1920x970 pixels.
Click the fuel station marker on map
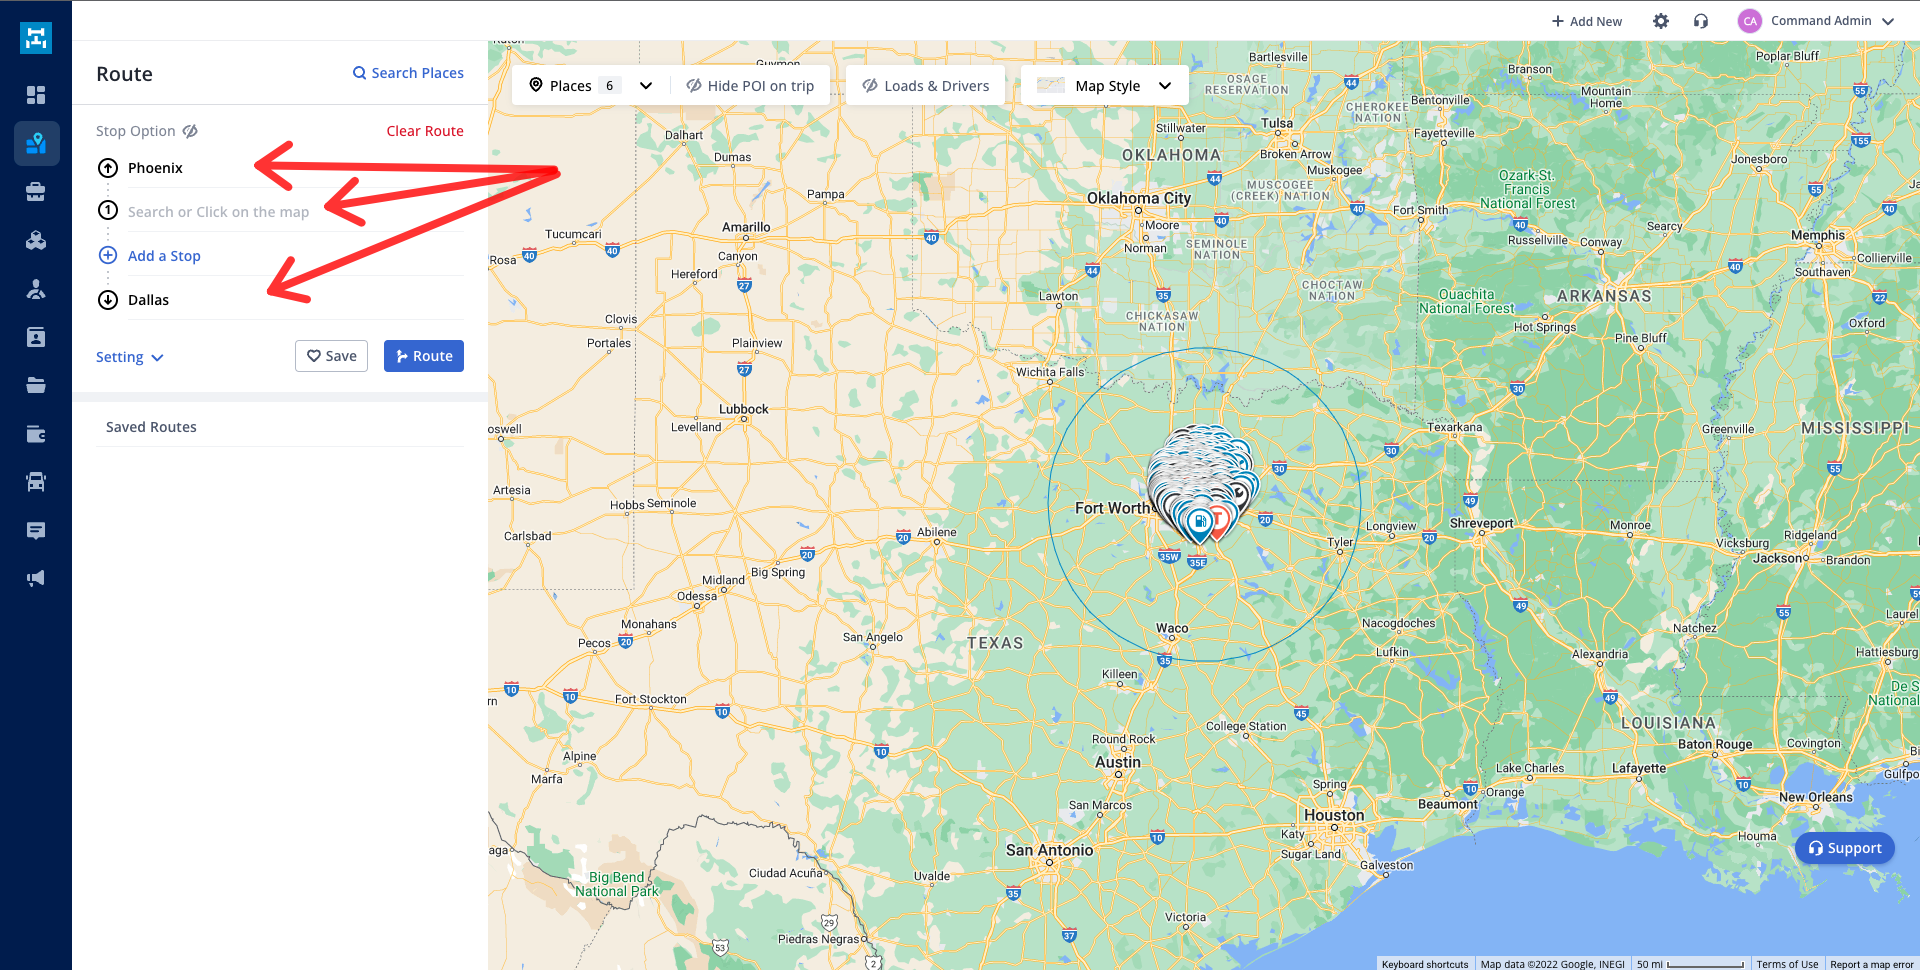[1198, 522]
